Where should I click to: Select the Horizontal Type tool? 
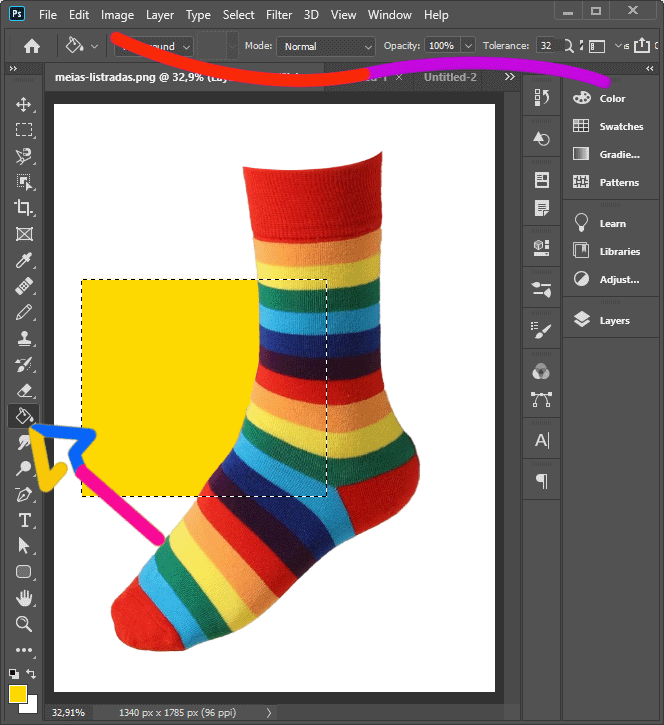(x=24, y=520)
